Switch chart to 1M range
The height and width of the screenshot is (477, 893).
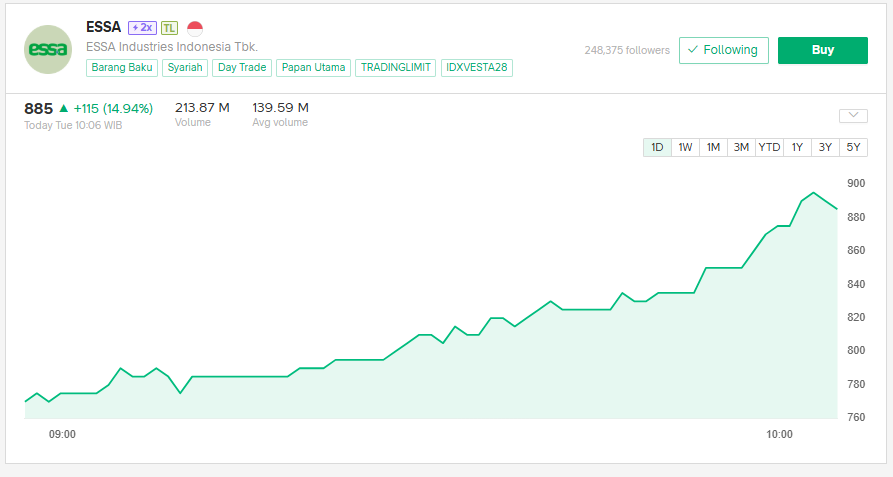pos(713,147)
